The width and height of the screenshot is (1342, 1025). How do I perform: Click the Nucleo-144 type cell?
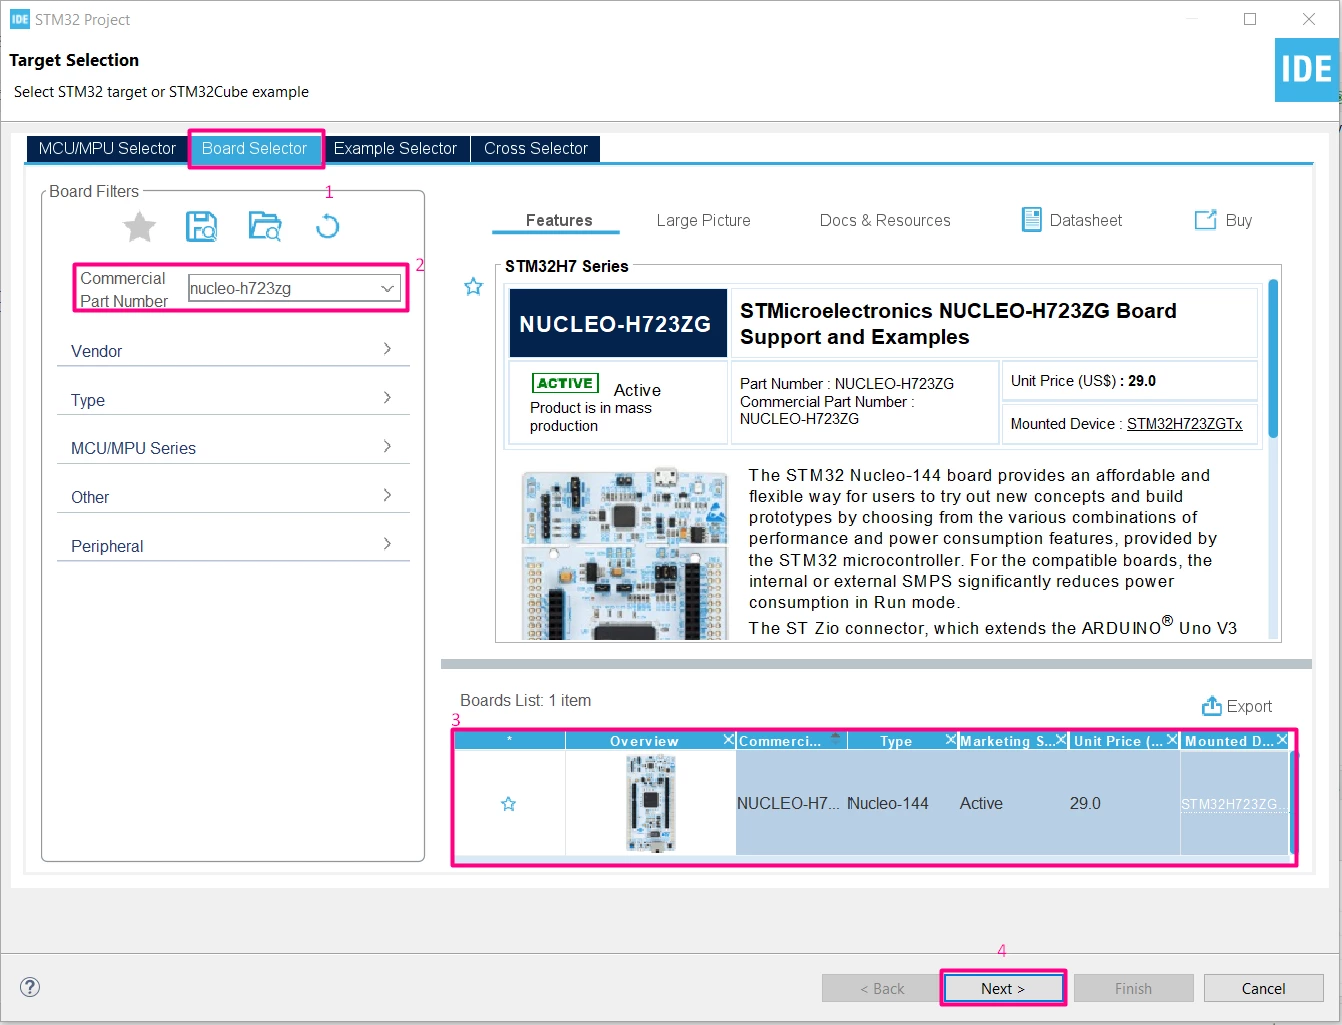[902, 803]
